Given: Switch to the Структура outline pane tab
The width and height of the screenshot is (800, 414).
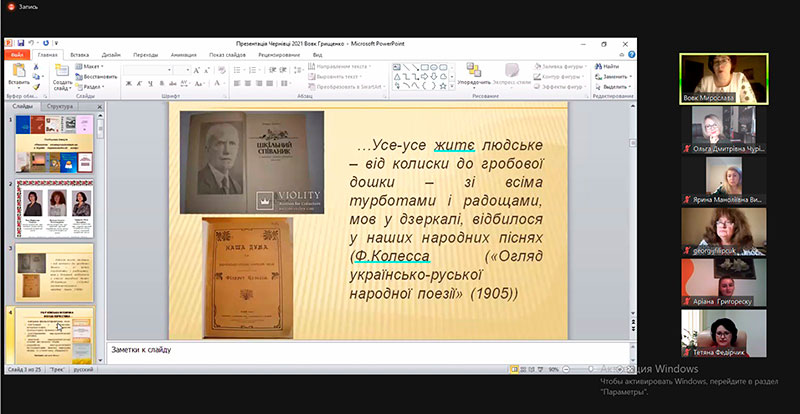Looking at the screenshot, I should [x=60, y=107].
